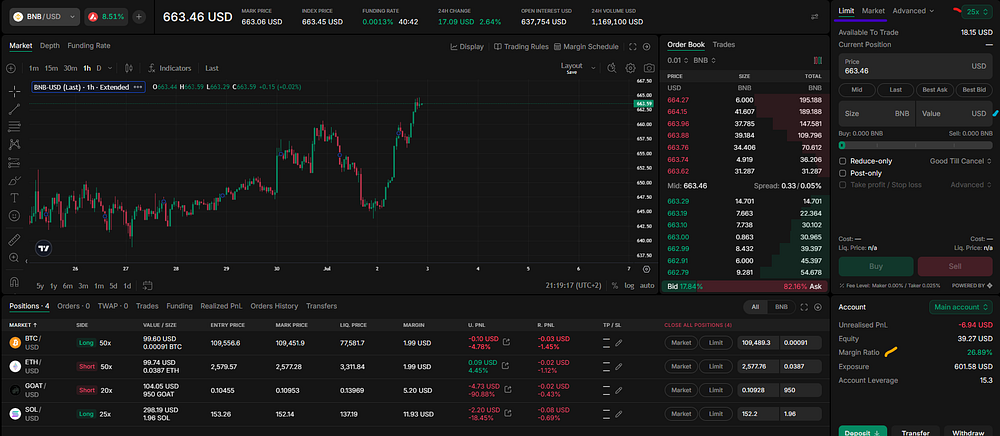Image resolution: width=1000 pixels, height=436 pixels.
Task: Add a symbol to compare
Action: pyautogui.click(x=11, y=68)
